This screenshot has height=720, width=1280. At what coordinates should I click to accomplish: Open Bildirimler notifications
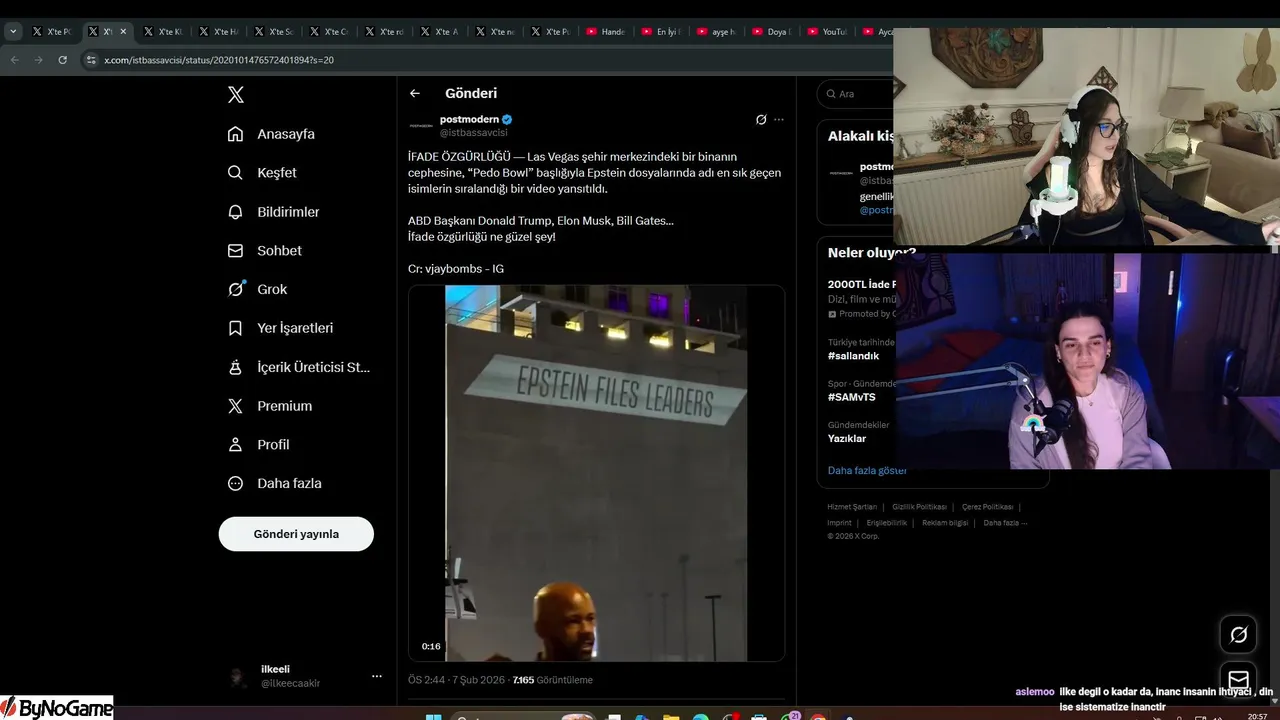273,212
